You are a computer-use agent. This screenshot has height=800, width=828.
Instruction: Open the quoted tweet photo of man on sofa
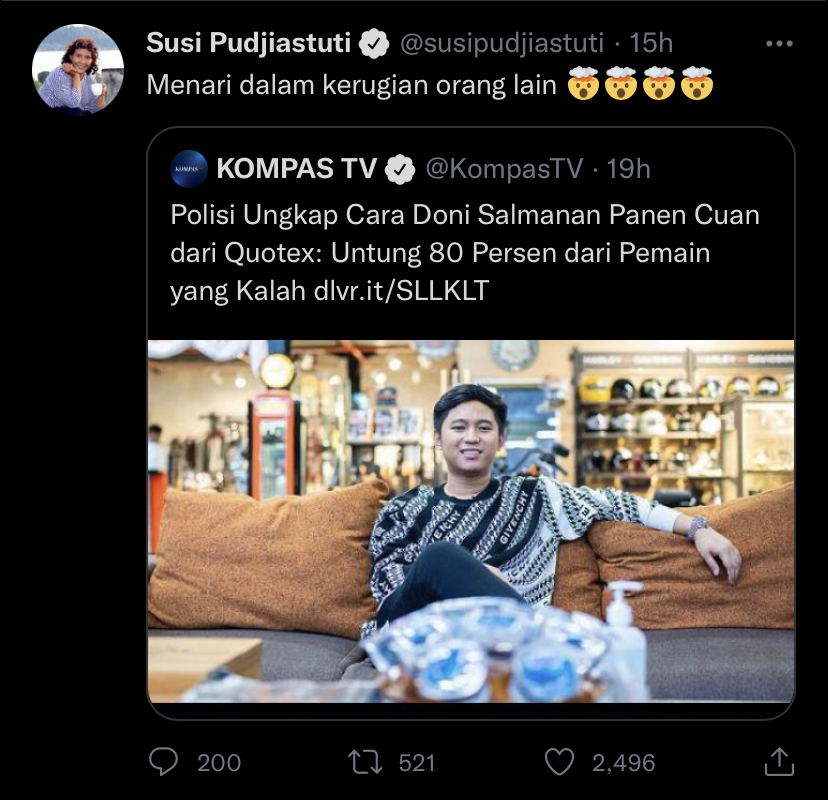click(471, 520)
